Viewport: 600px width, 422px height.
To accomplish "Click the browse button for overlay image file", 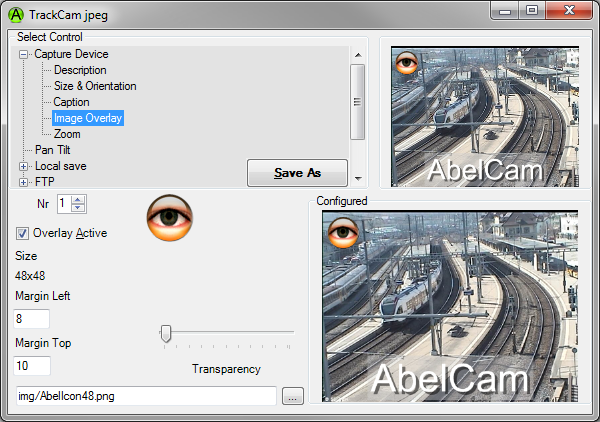I will tap(292, 396).
